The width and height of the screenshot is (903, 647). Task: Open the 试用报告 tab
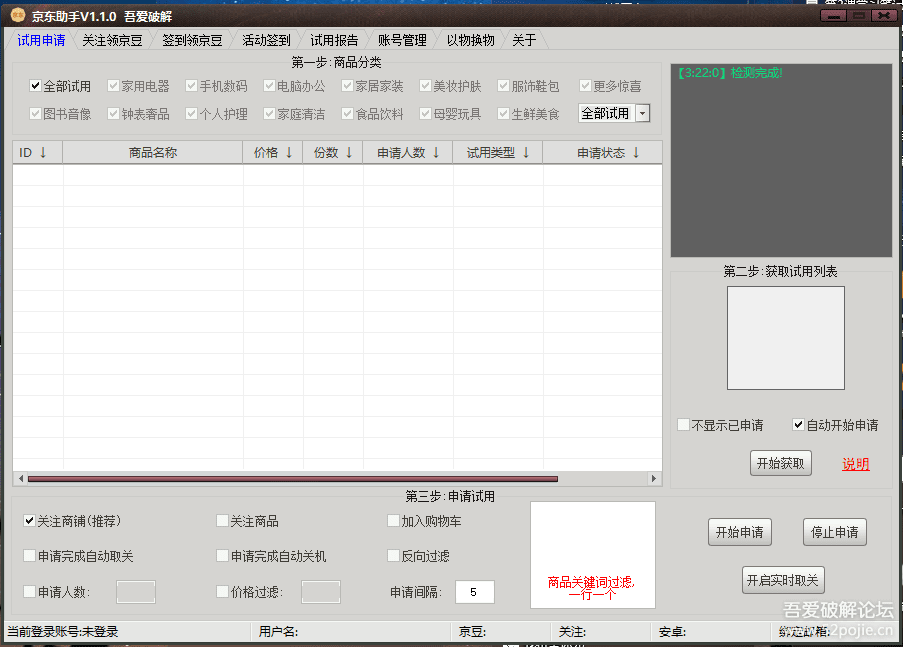[x=334, y=40]
